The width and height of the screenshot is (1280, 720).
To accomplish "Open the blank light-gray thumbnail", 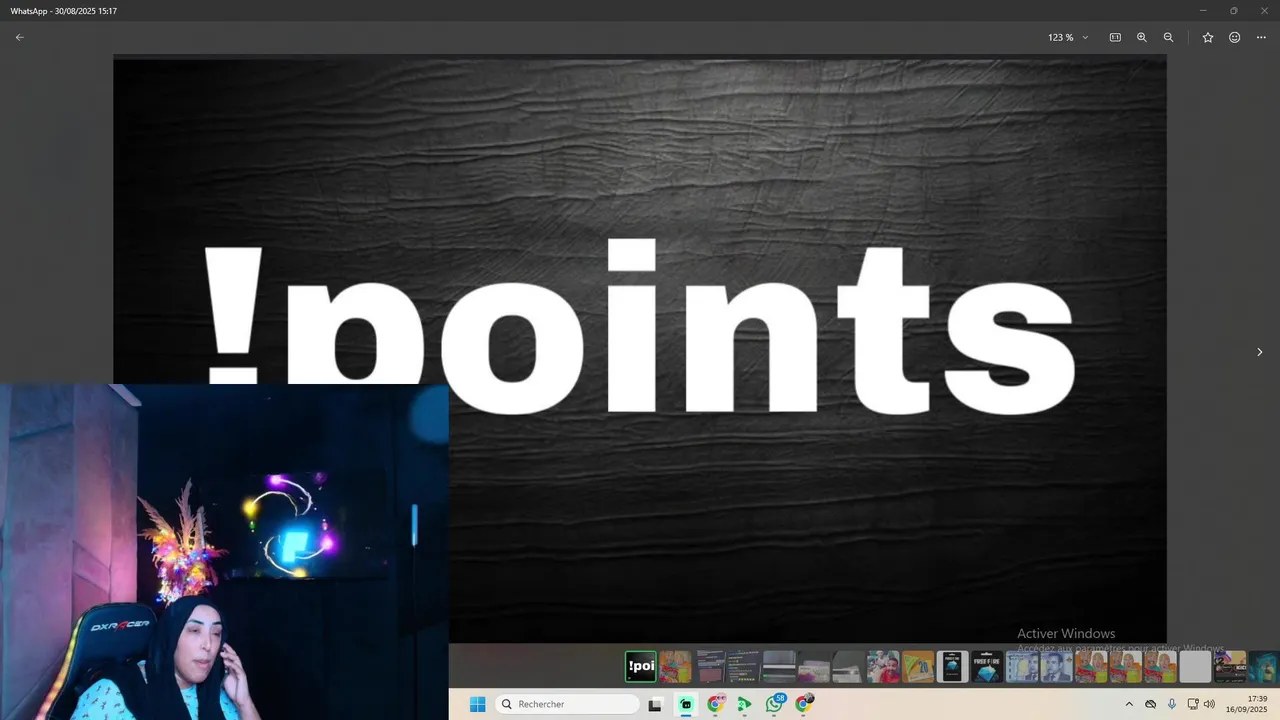I will 1195,666.
